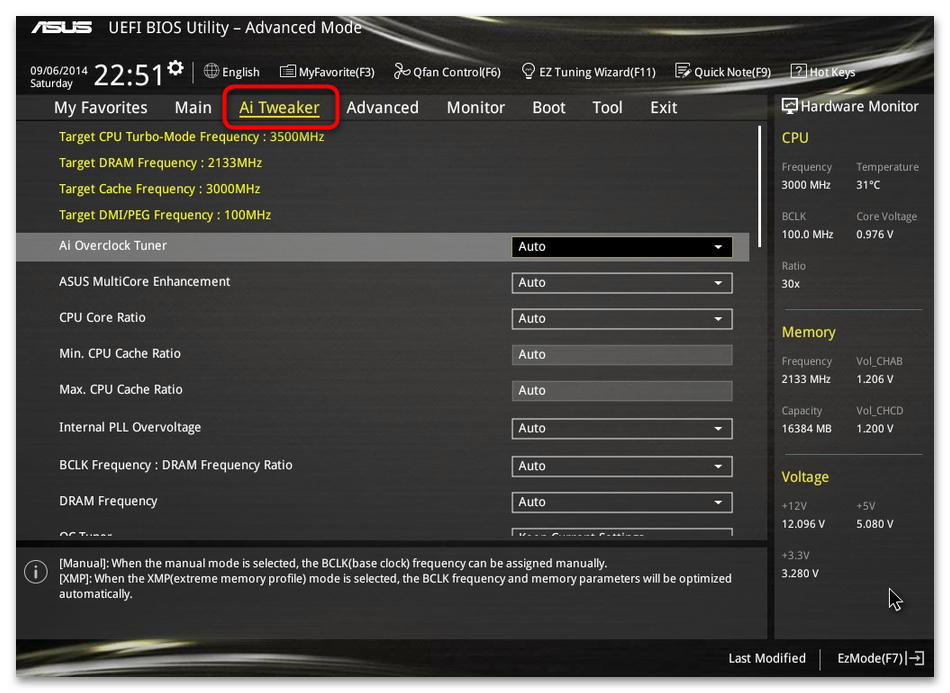950x693 pixels.
Task: Click the Max. CPU Cache Ratio field
Action: [x=621, y=391]
